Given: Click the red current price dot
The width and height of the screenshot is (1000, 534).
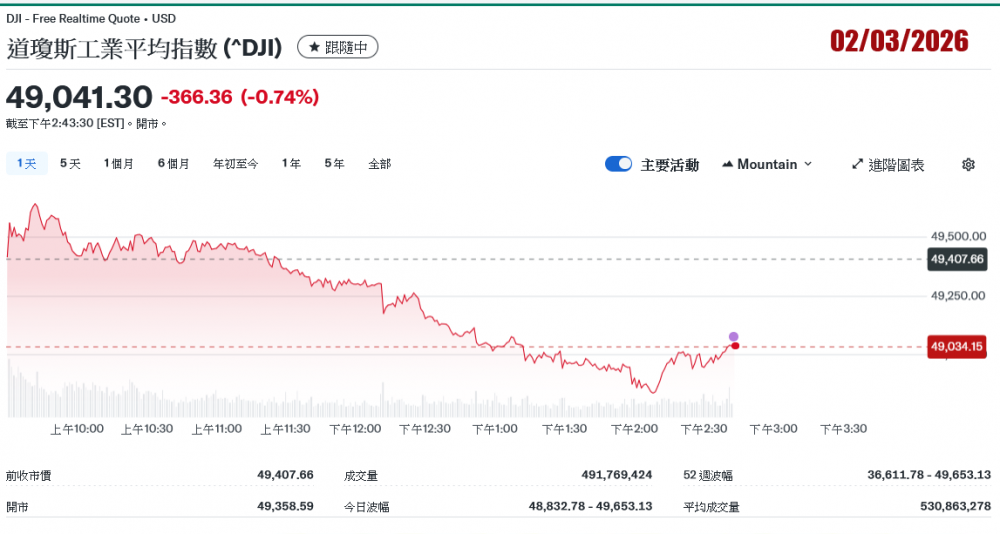Looking at the screenshot, I should (735, 346).
